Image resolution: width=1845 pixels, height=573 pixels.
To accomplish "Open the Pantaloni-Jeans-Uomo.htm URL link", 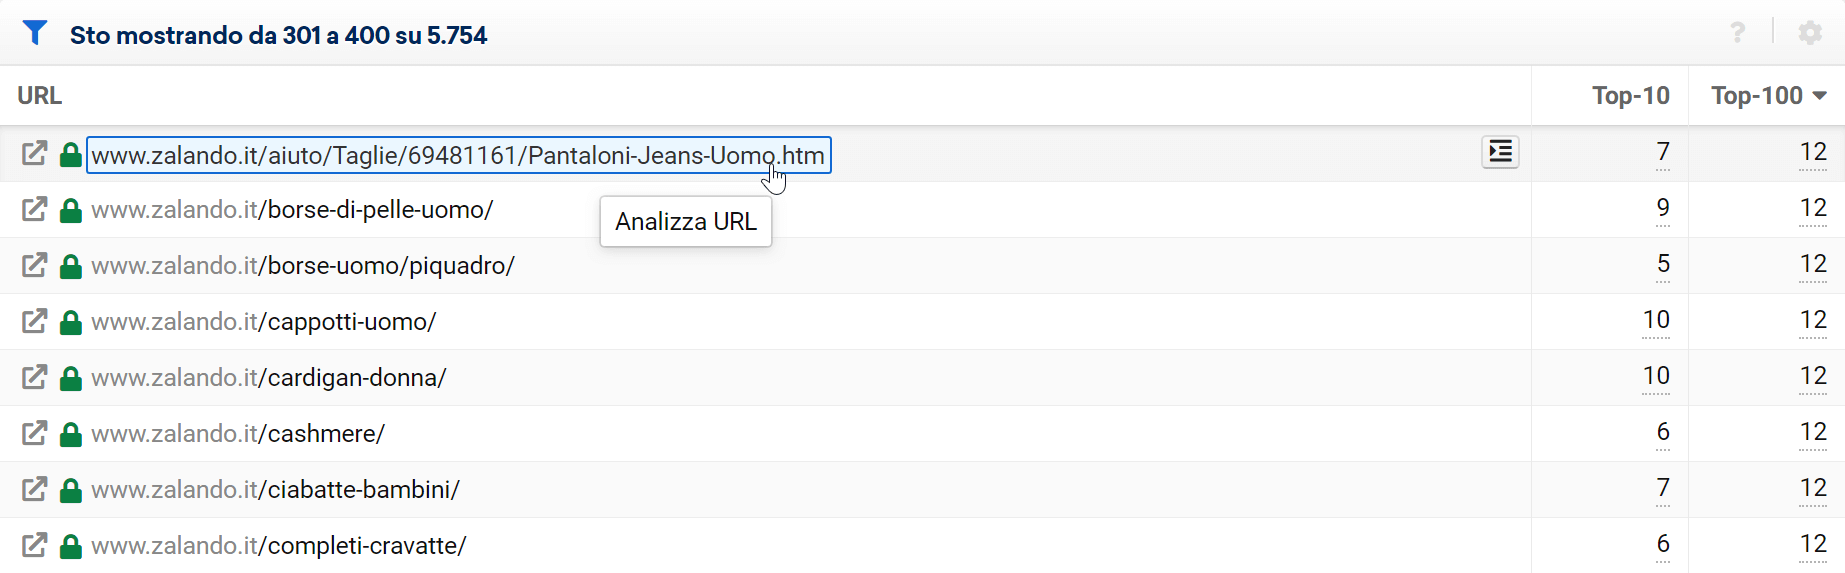I will point(458,155).
